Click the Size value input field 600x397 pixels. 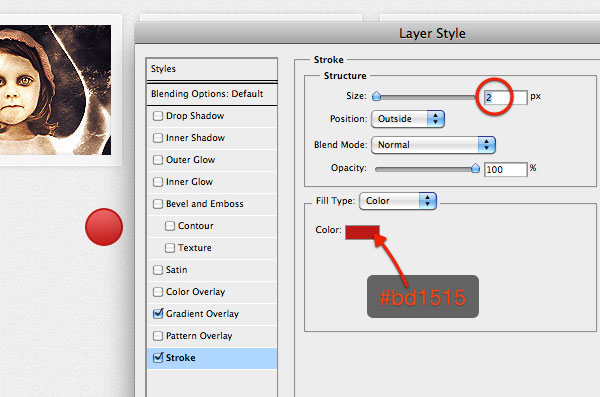505,98
